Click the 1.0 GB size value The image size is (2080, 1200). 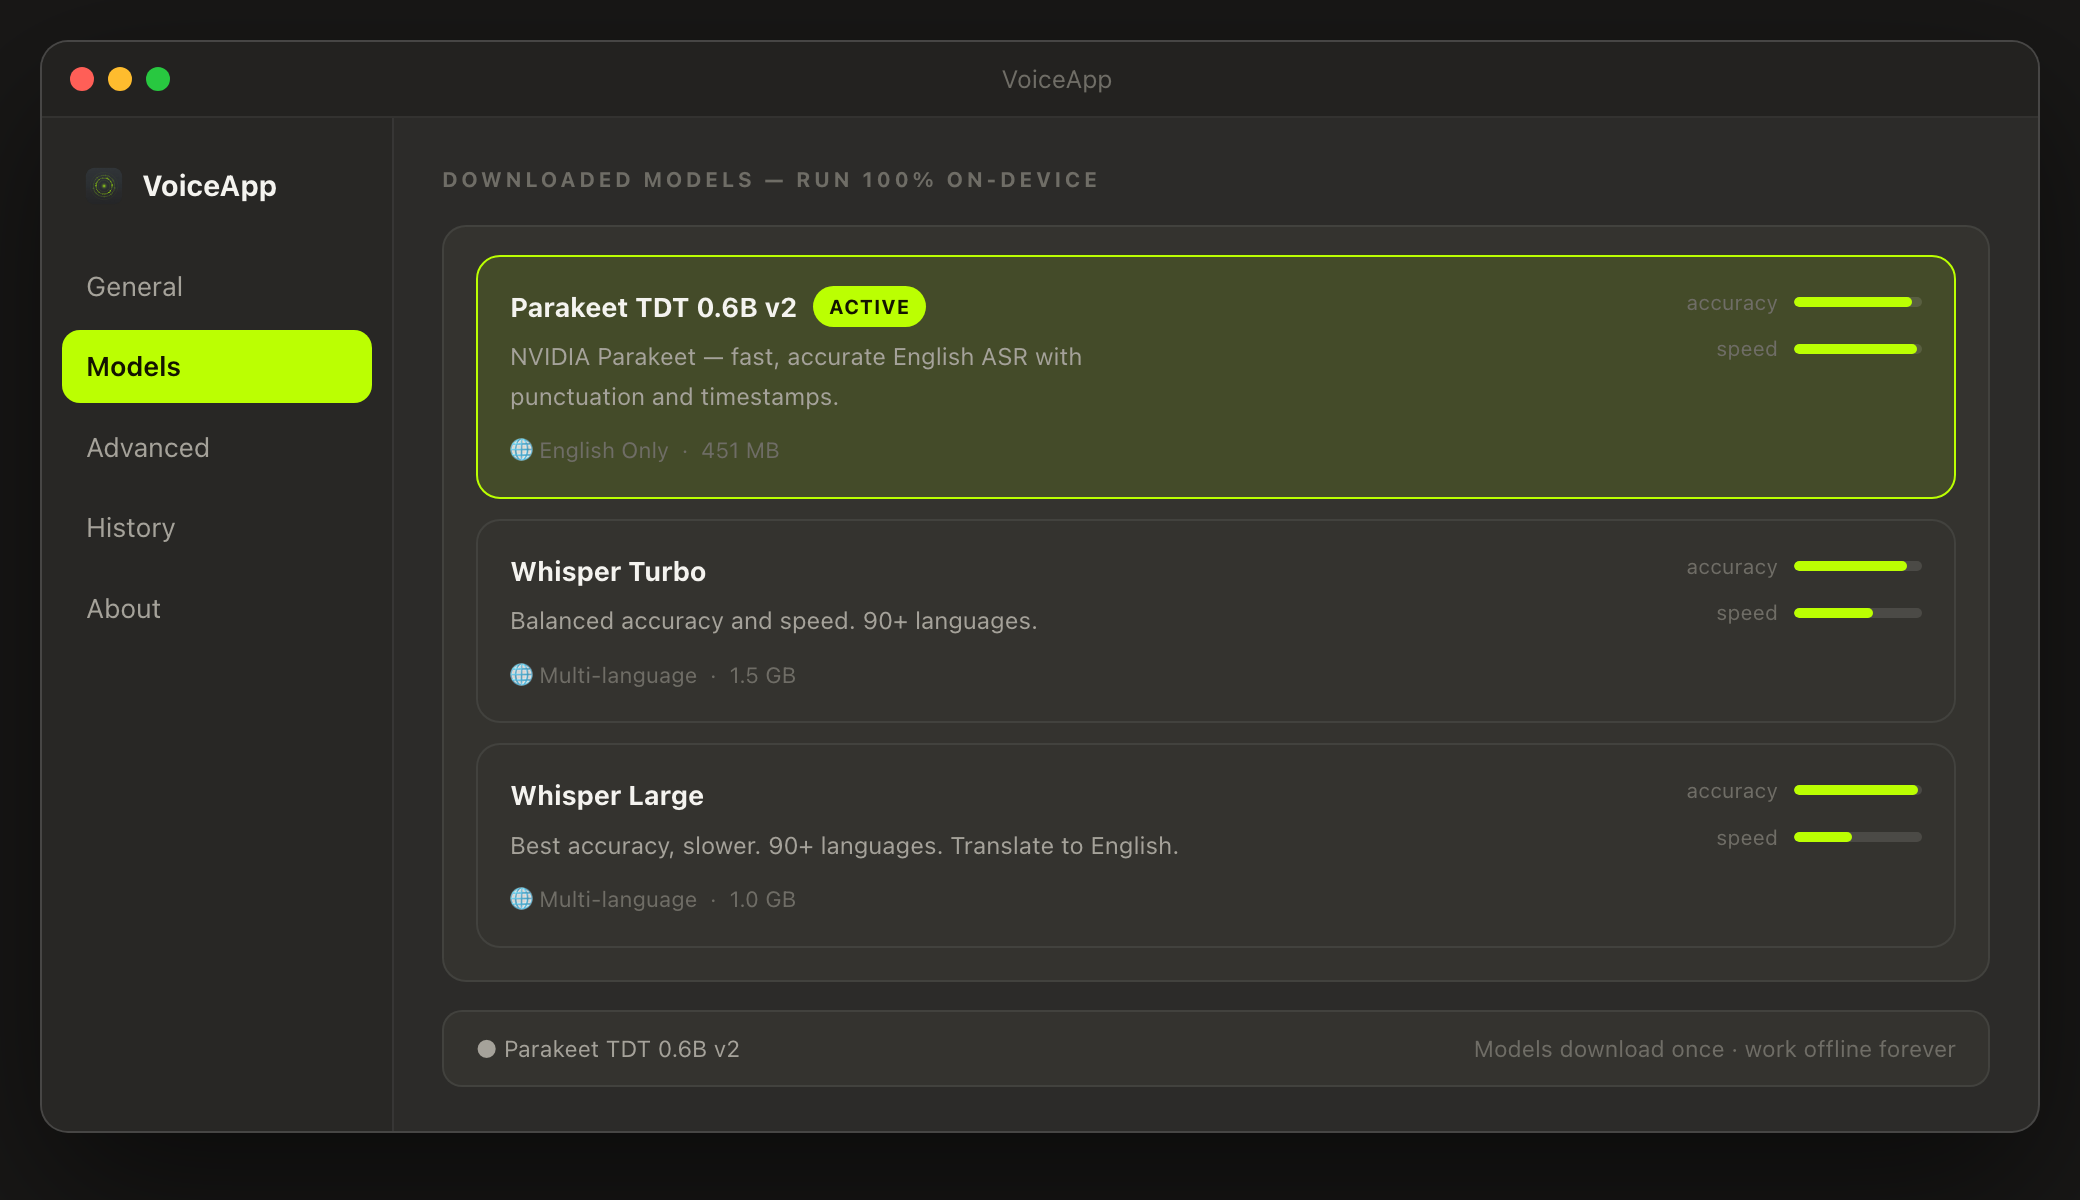point(763,900)
